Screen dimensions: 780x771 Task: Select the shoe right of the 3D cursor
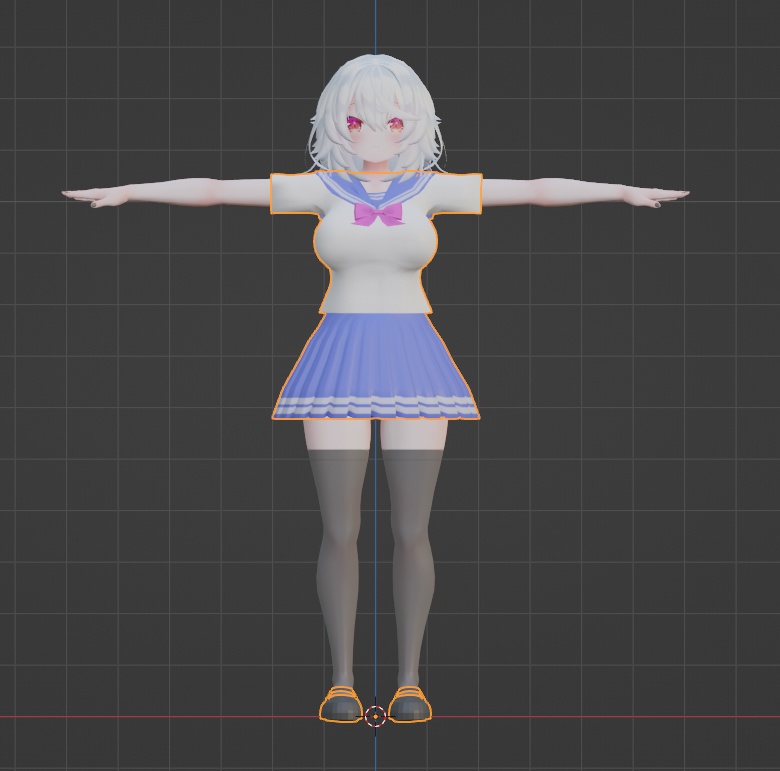(410, 705)
